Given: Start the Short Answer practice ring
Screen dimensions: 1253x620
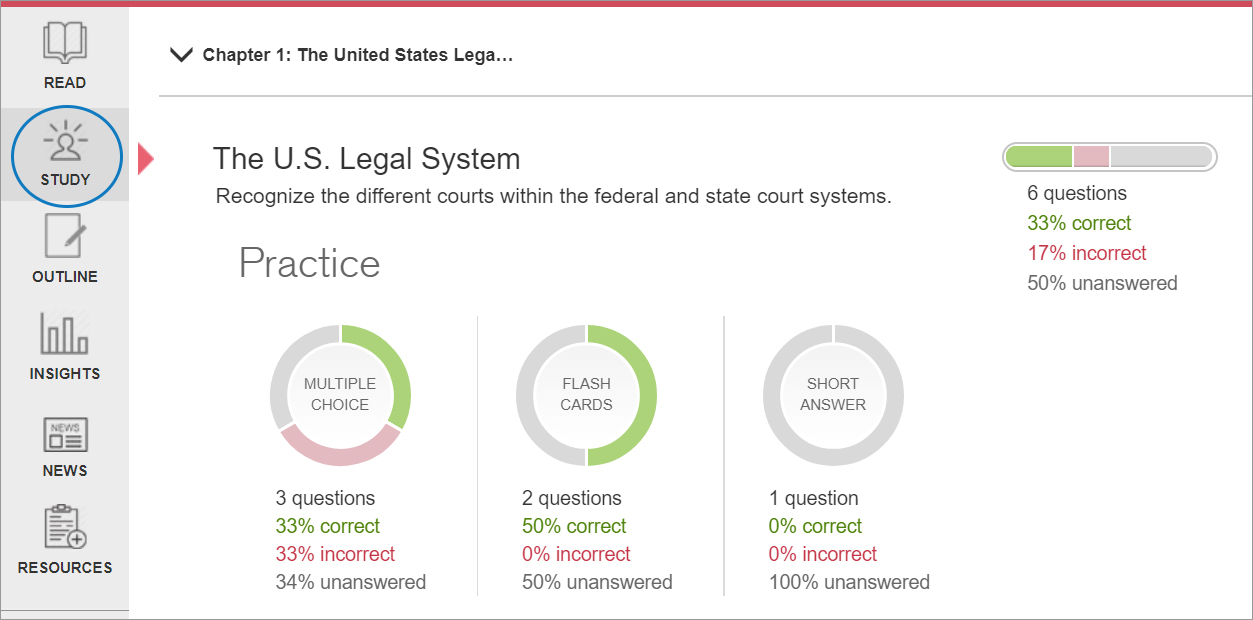Looking at the screenshot, I should click(x=833, y=395).
